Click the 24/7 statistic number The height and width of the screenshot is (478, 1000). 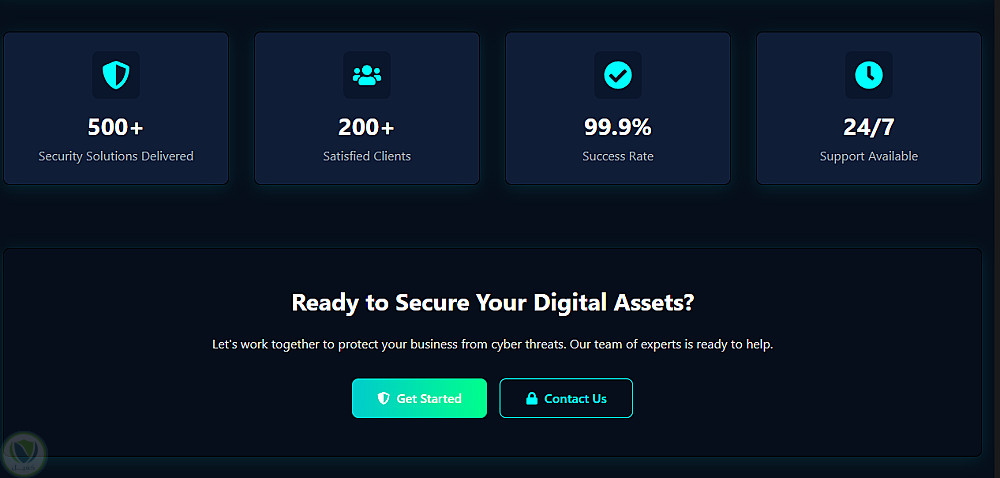[869, 127]
